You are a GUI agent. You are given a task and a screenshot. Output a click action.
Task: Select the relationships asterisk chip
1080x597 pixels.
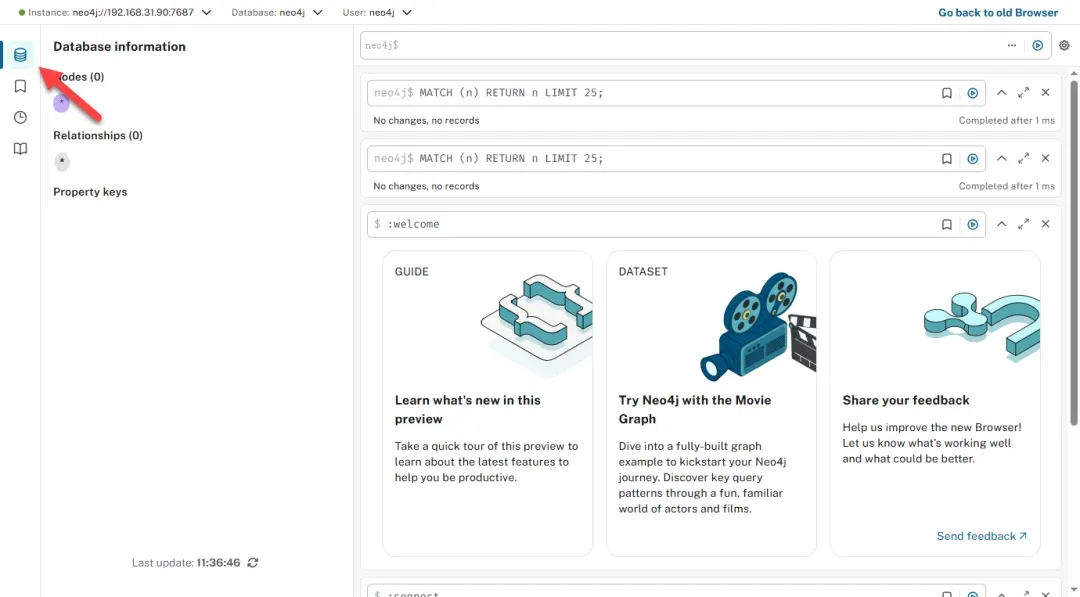tap(62, 162)
